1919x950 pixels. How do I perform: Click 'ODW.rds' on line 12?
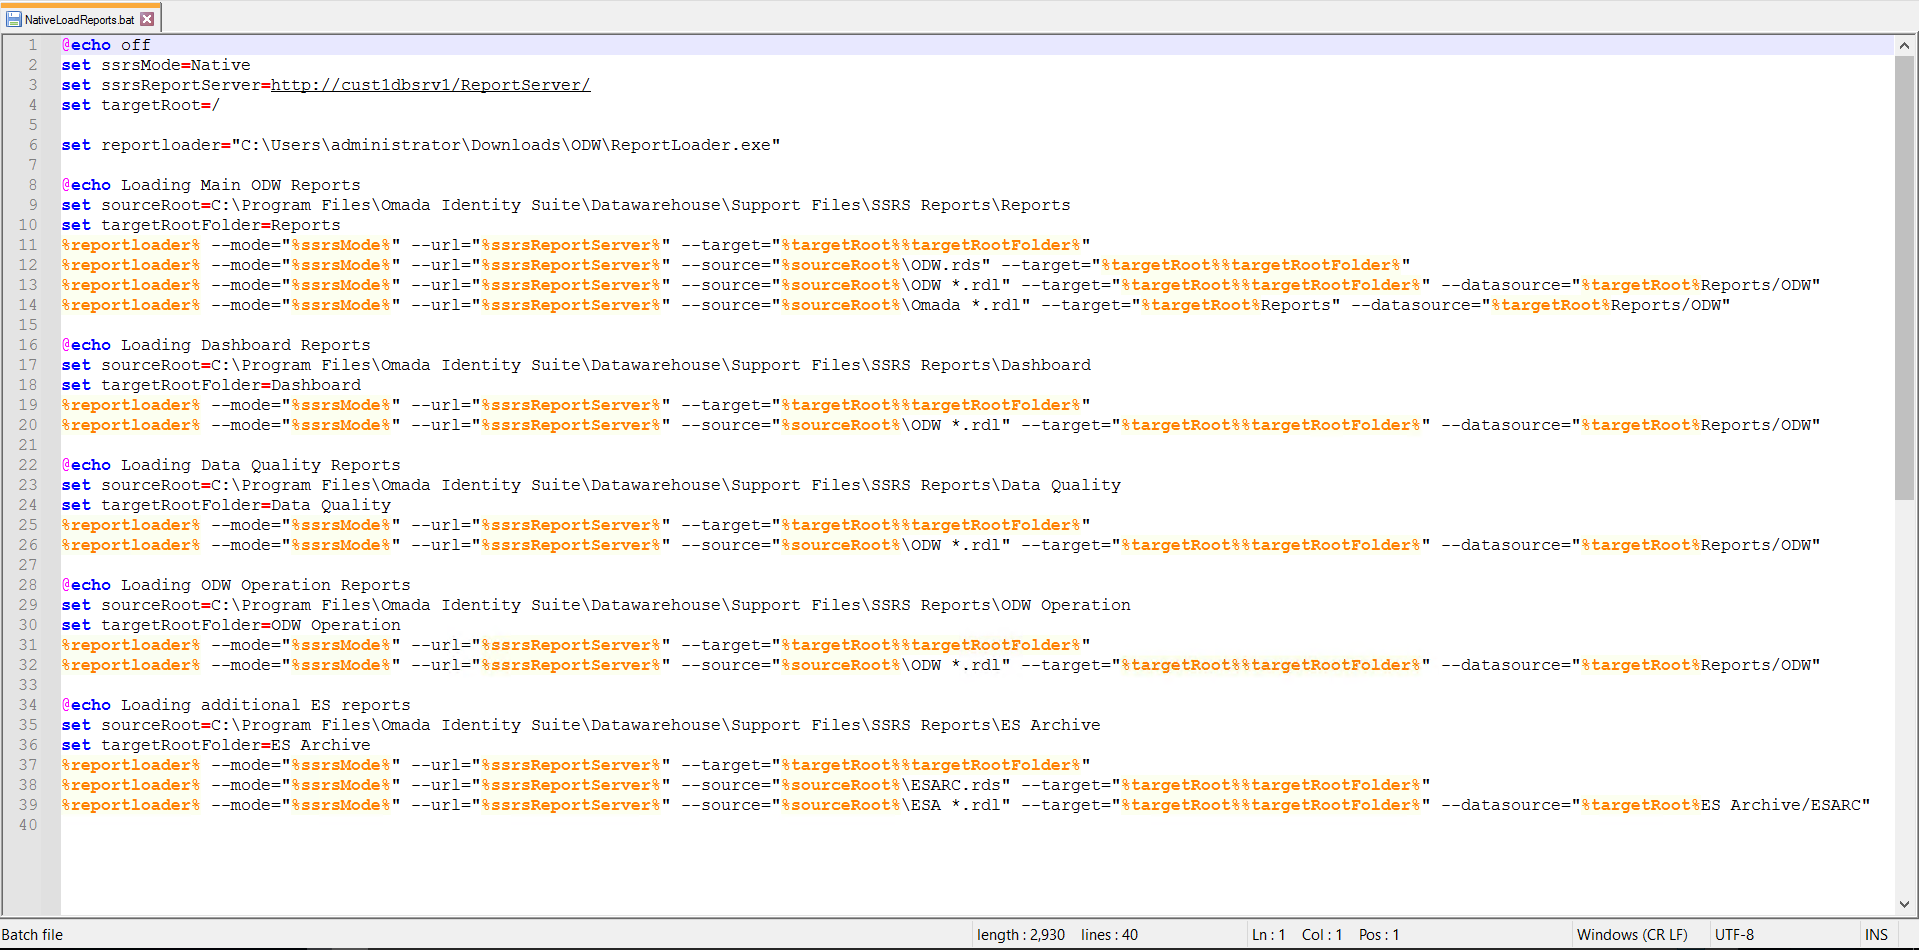coord(946,265)
